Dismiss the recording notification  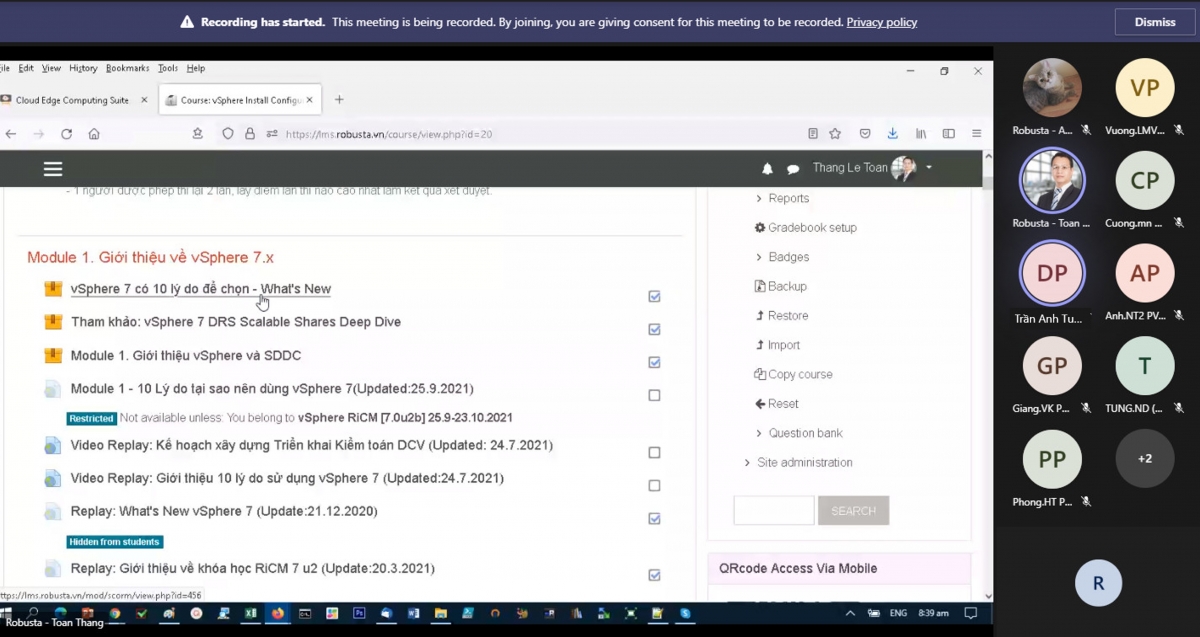[x=1155, y=22]
